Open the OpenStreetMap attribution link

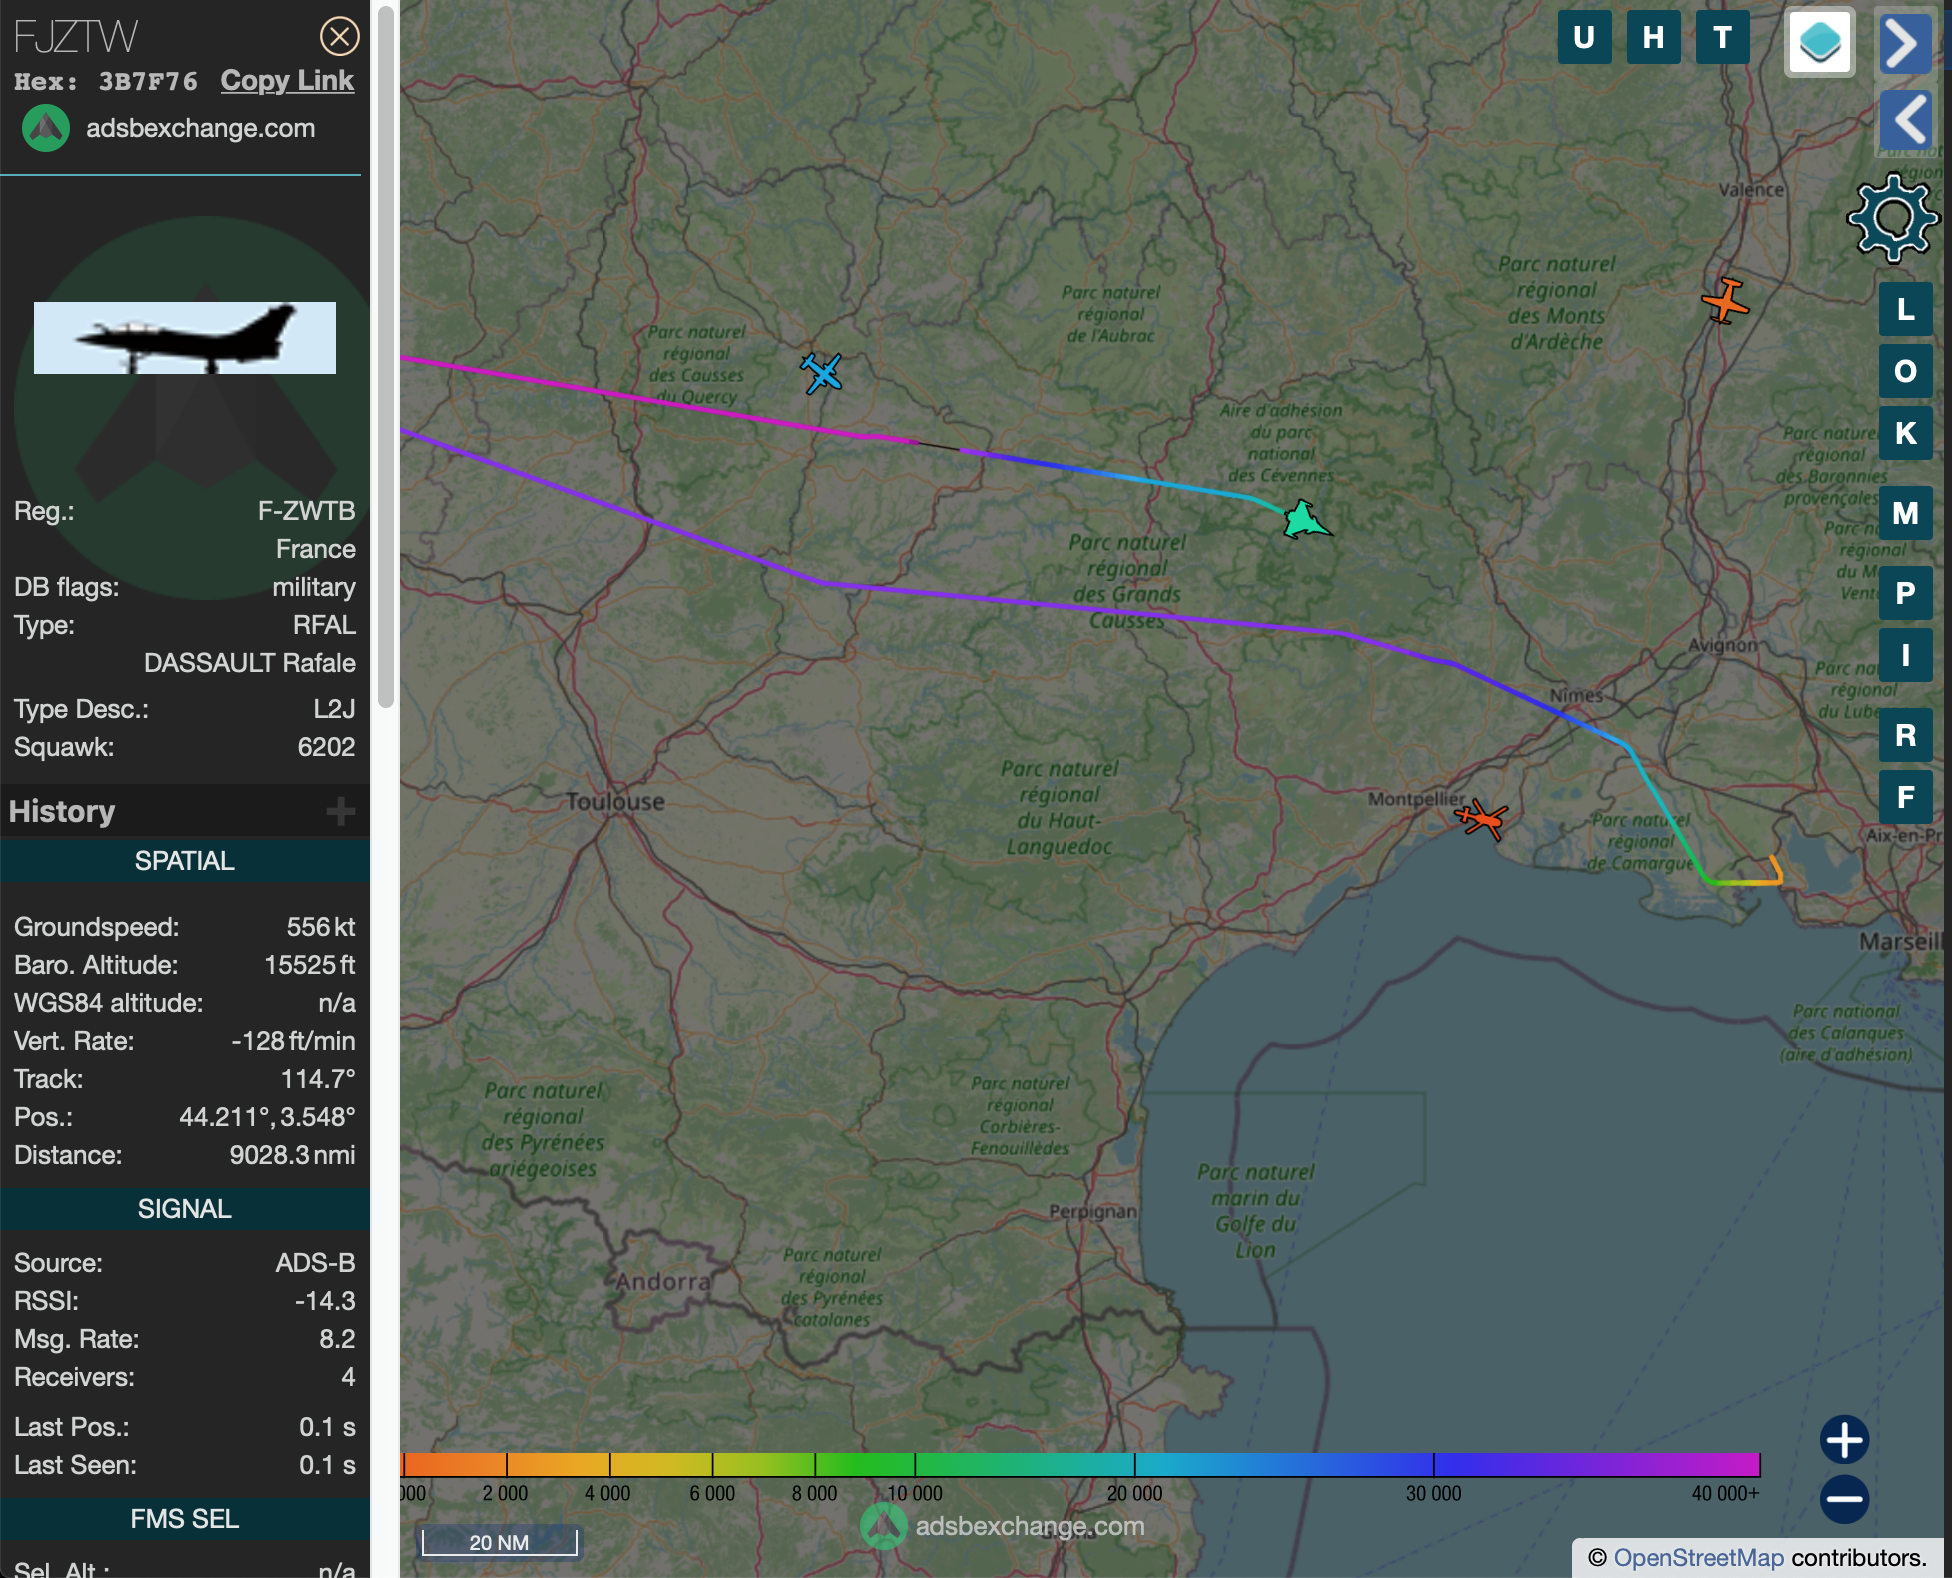pyautogui.click(x=1698, y=1558)
